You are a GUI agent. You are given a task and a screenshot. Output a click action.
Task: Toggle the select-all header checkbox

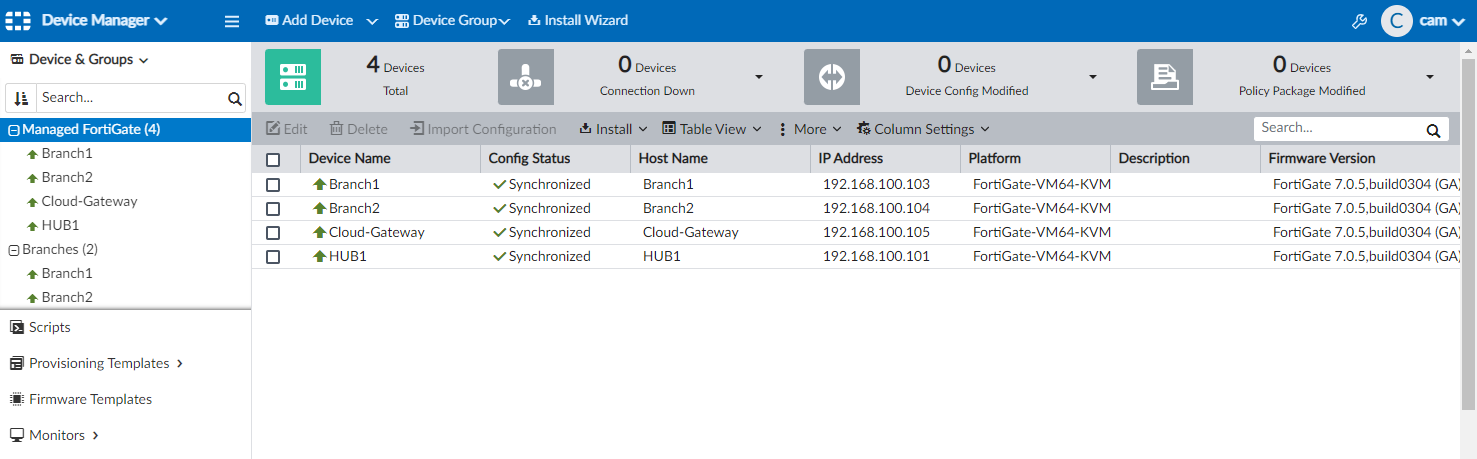pyautogui.click(x=273, y=159)
